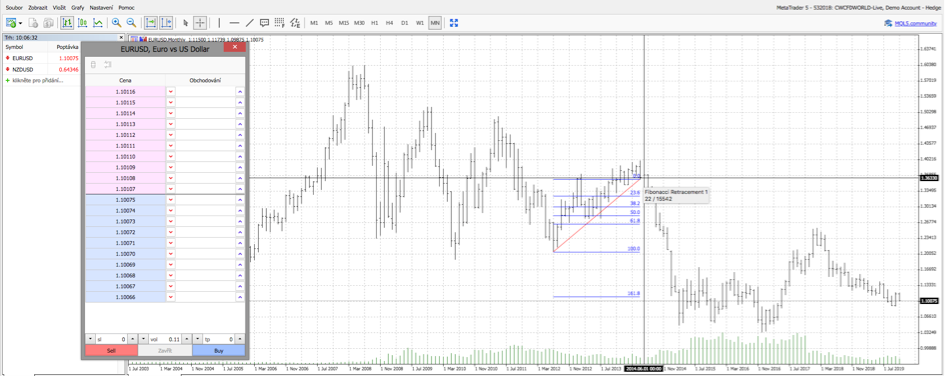Pick the horizontal line drawing tool
This screenshot has height=376, width=945.
pyautogui.click(x=234, y=23)
